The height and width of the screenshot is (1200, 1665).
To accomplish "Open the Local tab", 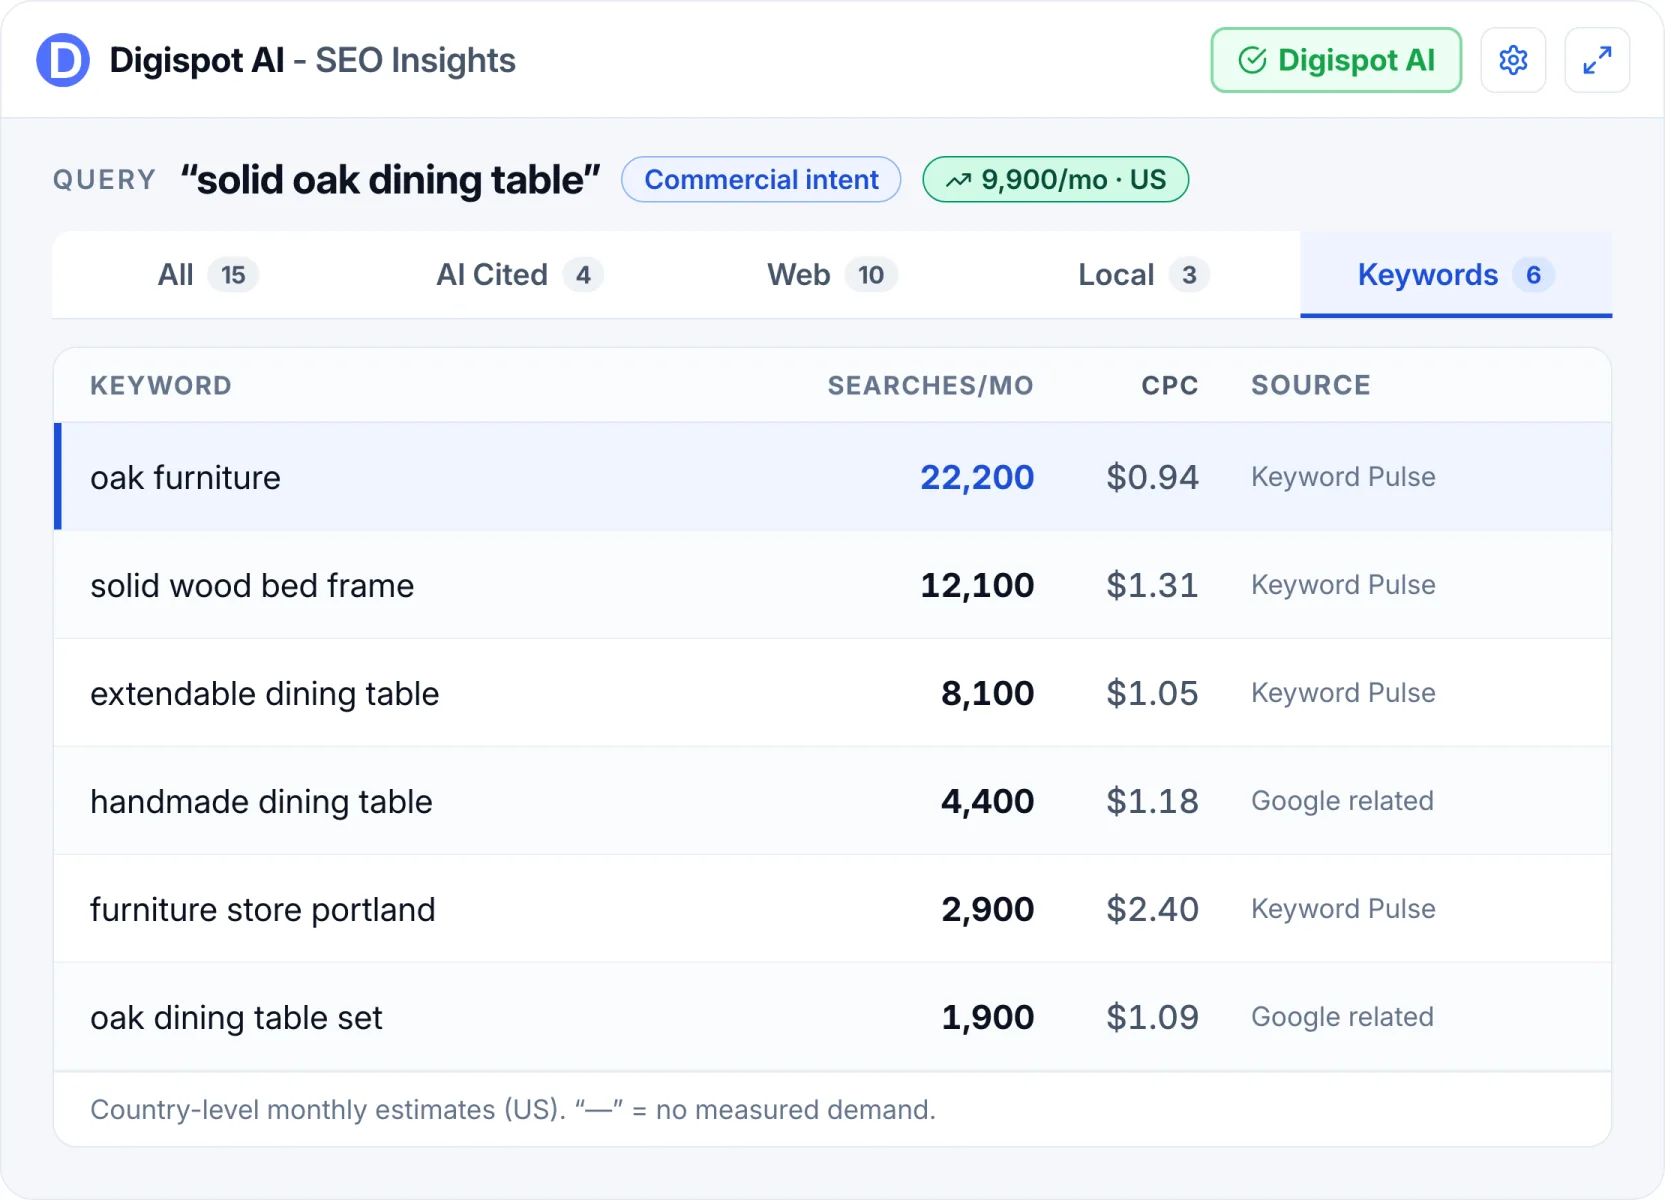I will point(1144,275).
